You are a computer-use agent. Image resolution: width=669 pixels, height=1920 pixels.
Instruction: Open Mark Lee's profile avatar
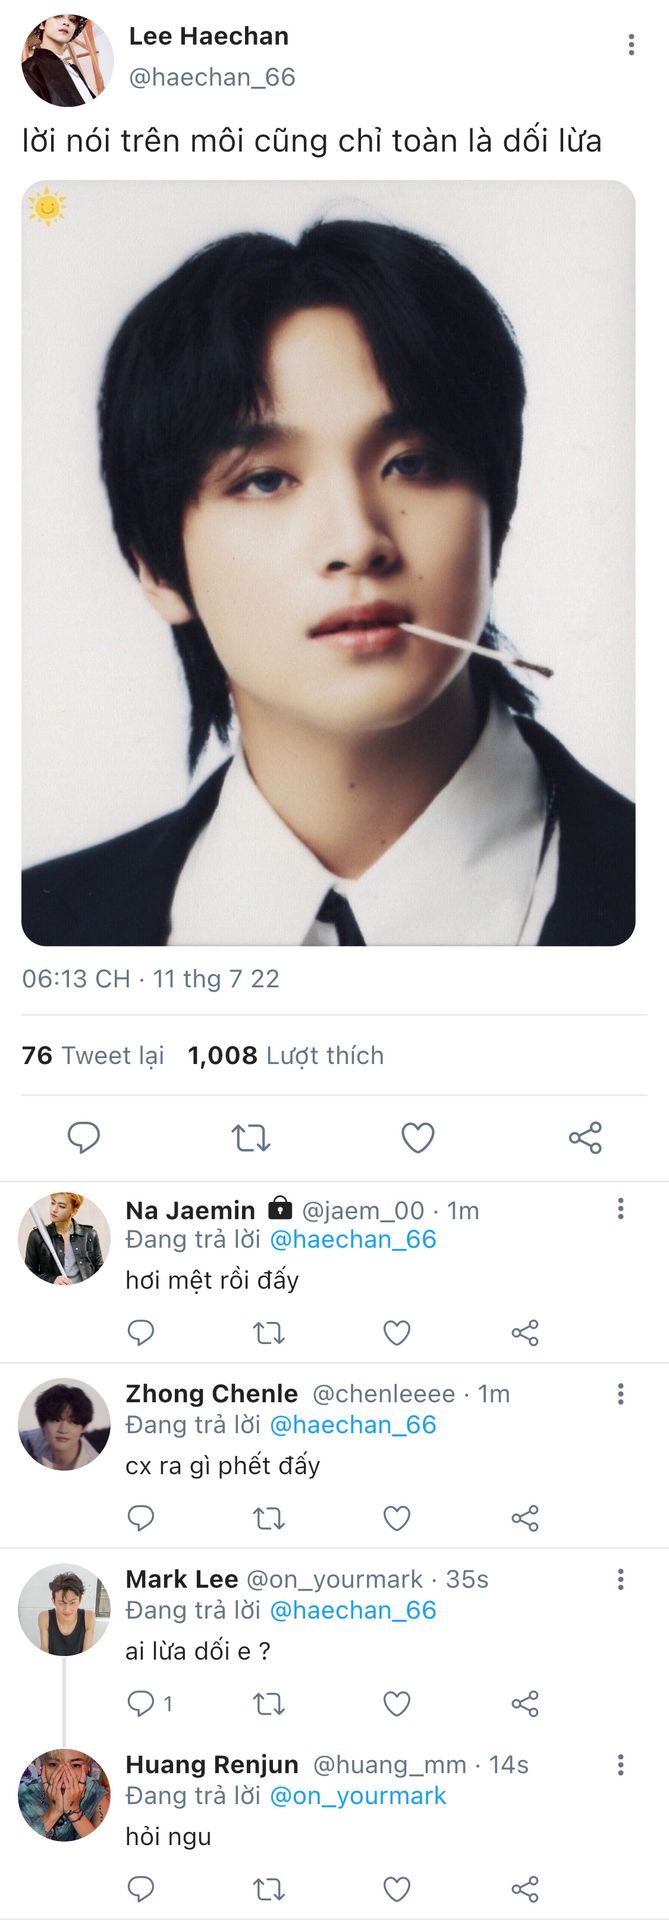tap(64, 1610)
